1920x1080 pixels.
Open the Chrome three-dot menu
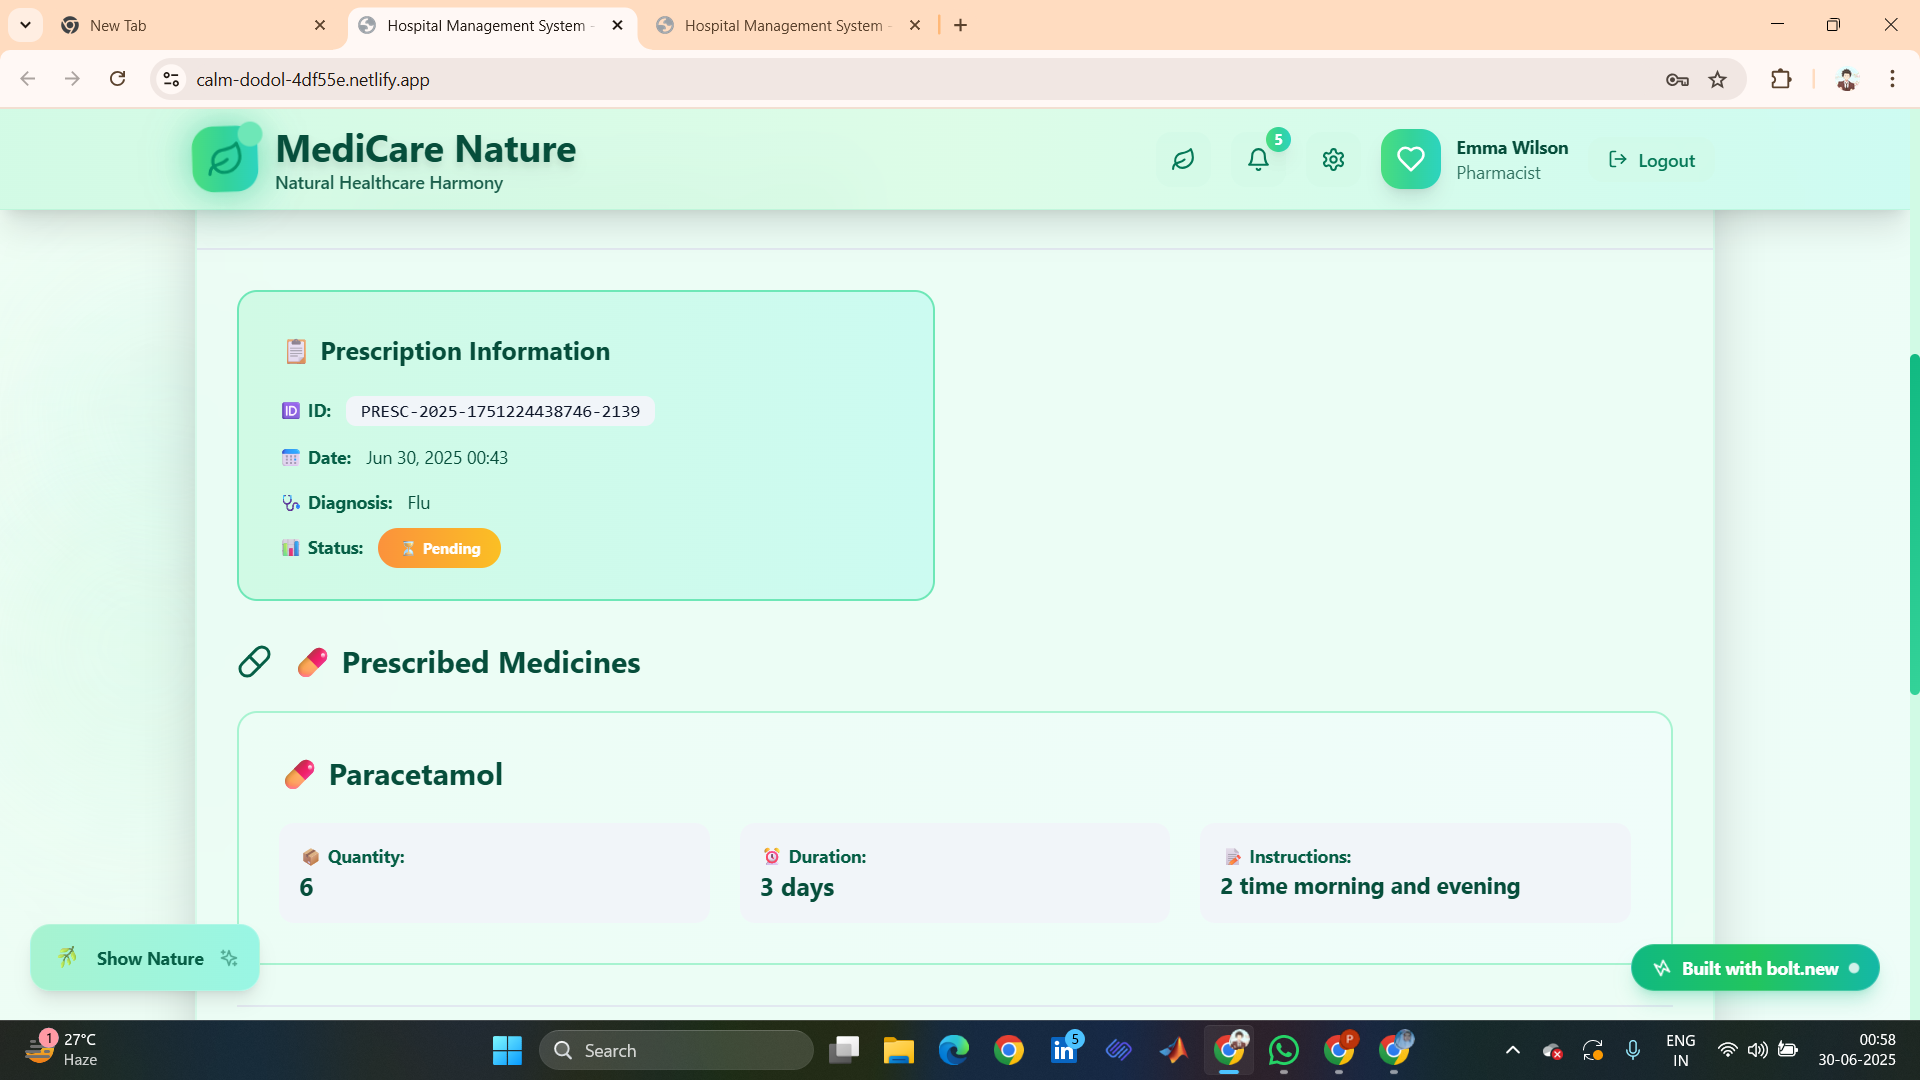click(1892, 80)
